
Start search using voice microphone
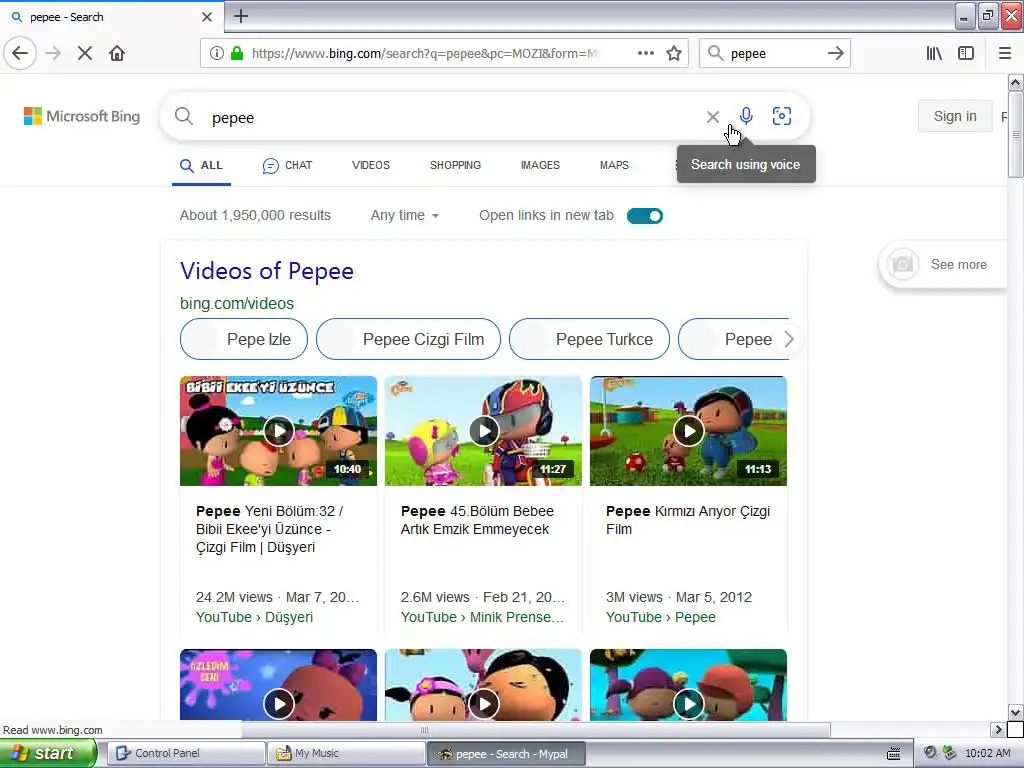point(746,116)
